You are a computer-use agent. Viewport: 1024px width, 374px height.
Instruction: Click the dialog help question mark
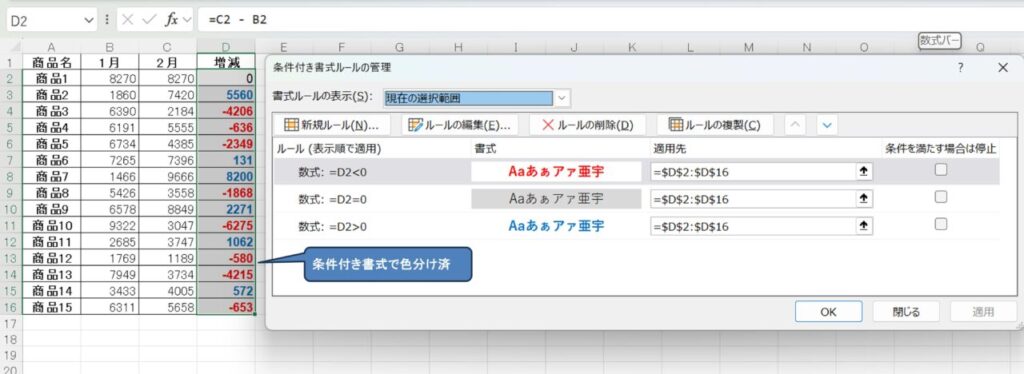click(x=960, y=67)
